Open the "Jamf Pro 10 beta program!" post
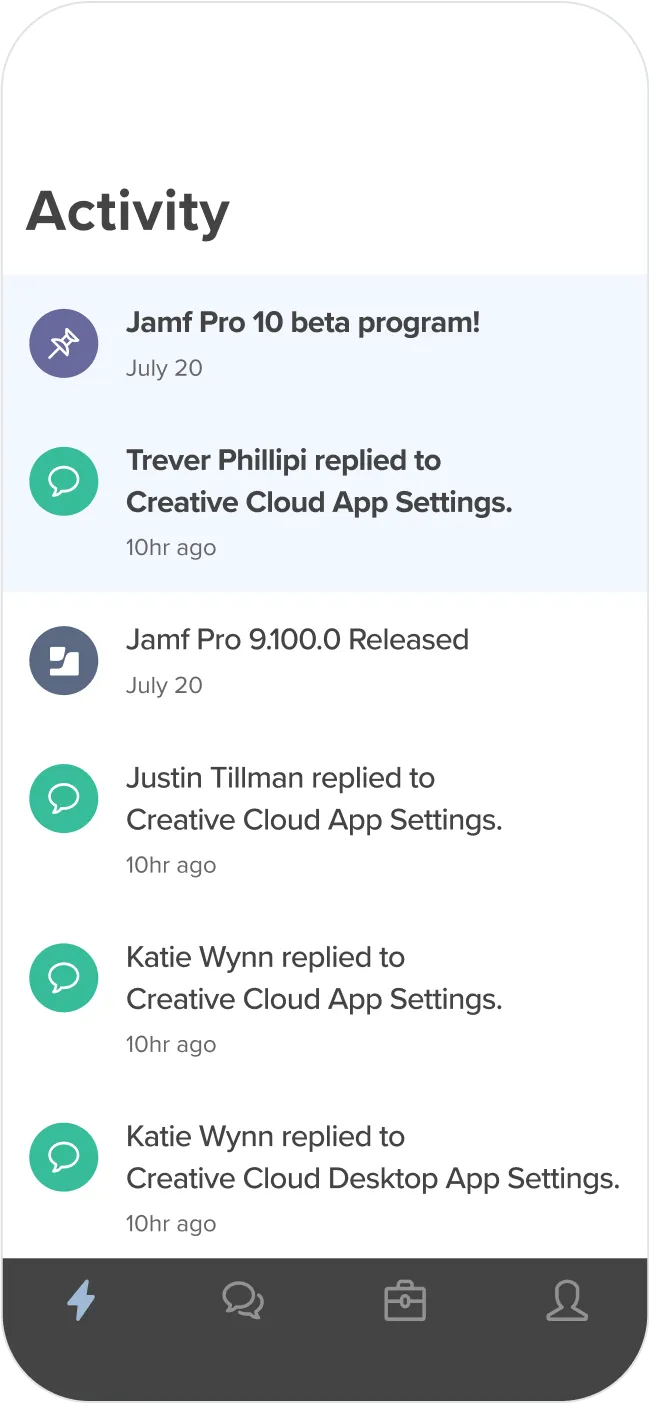Viewport: 649px width, 1403px height. coord(303,323)
